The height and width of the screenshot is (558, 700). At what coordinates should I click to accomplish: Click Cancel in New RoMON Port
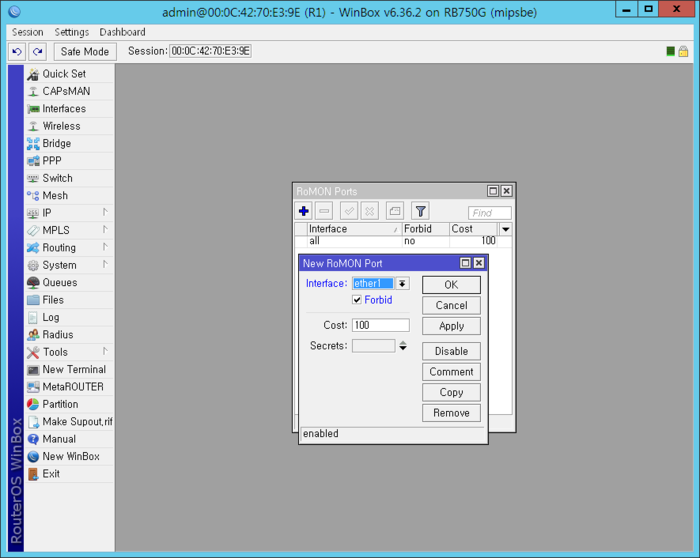[451, 305]
